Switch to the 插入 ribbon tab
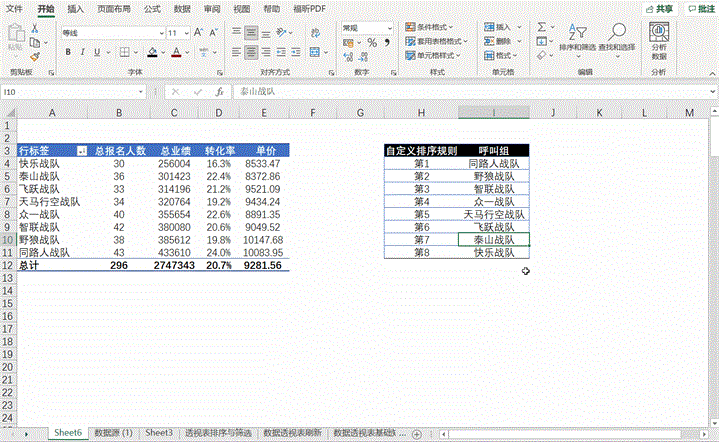 [76, 8]
